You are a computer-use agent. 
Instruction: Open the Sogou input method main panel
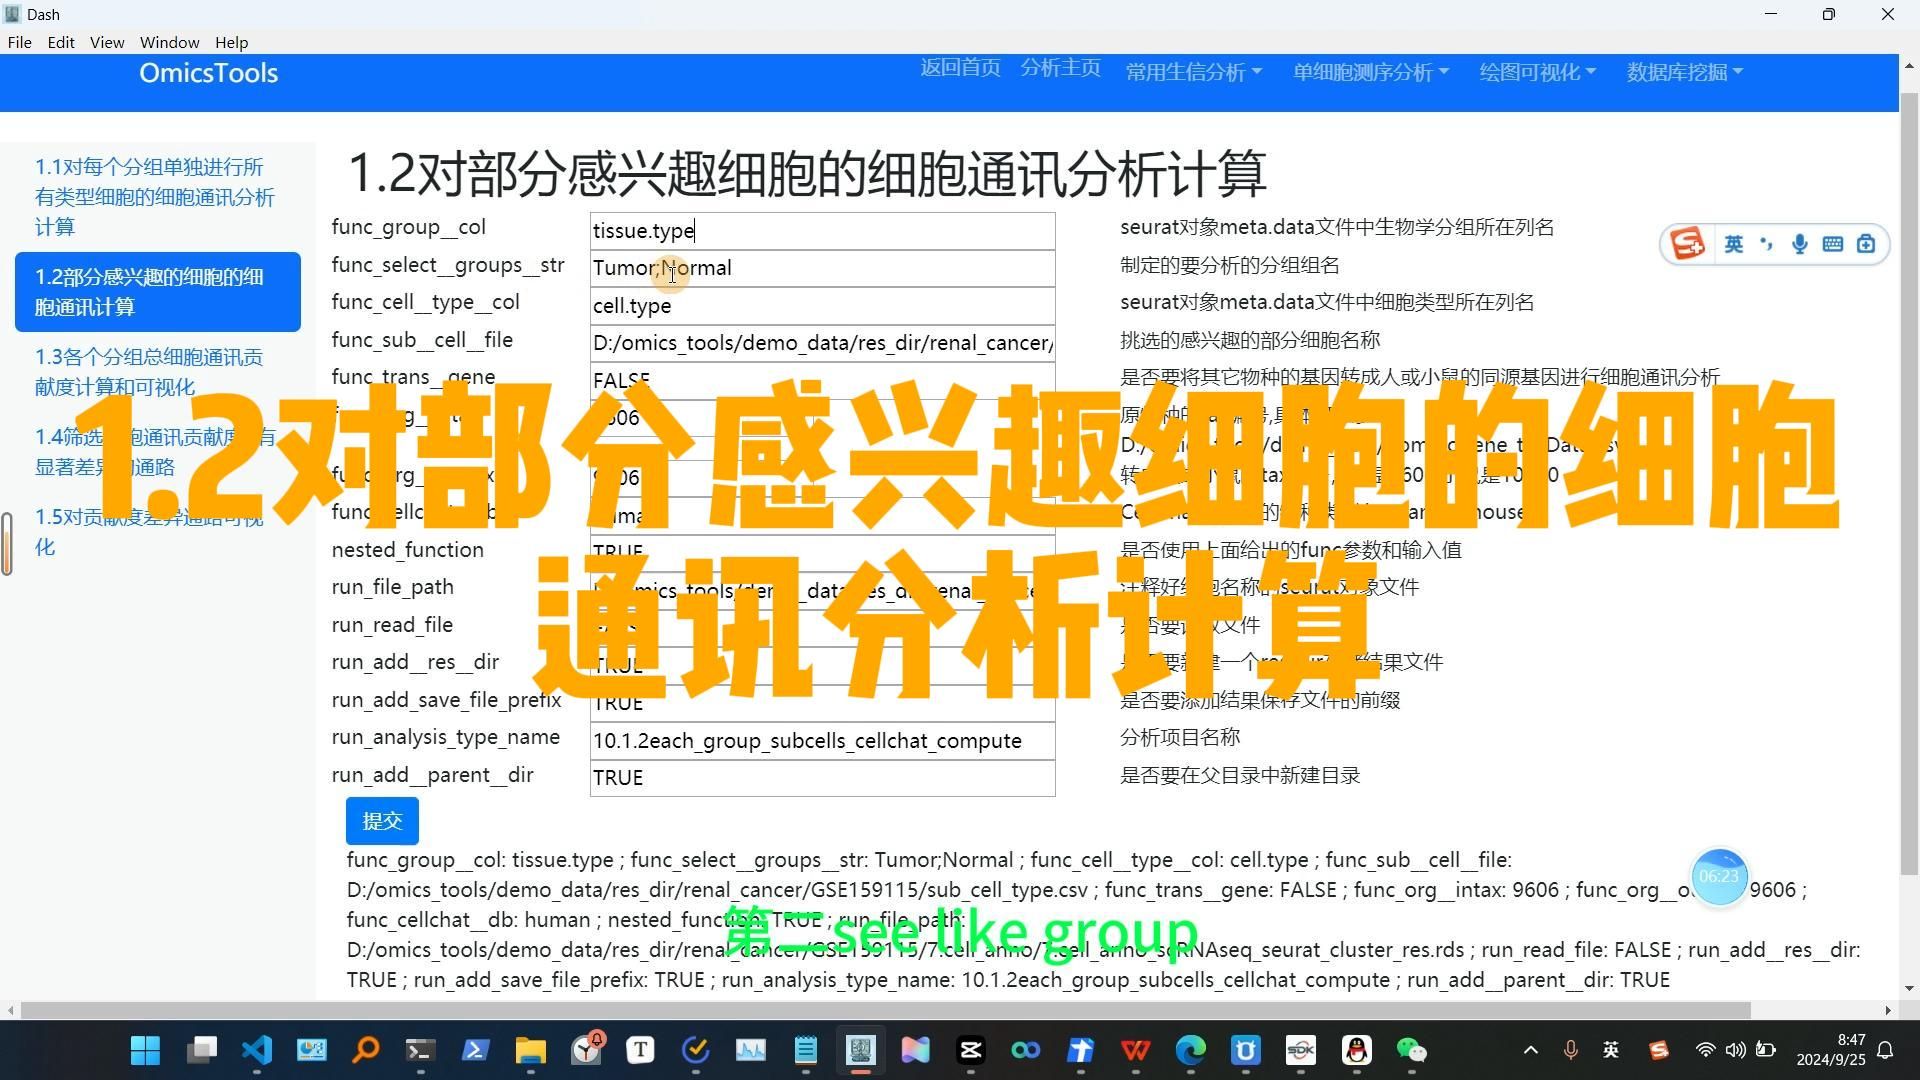1687,243
